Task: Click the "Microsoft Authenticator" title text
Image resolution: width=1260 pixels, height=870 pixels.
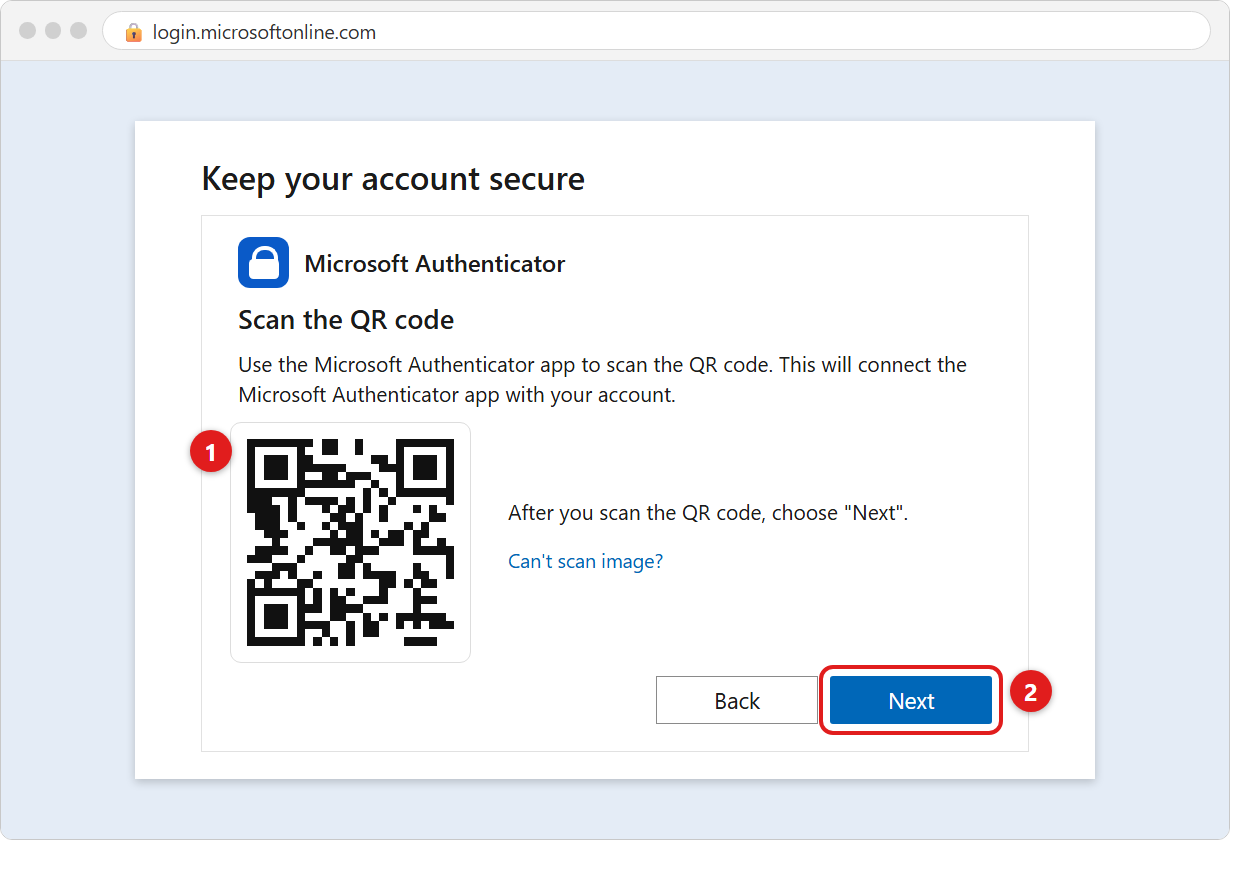Action: 435,264
